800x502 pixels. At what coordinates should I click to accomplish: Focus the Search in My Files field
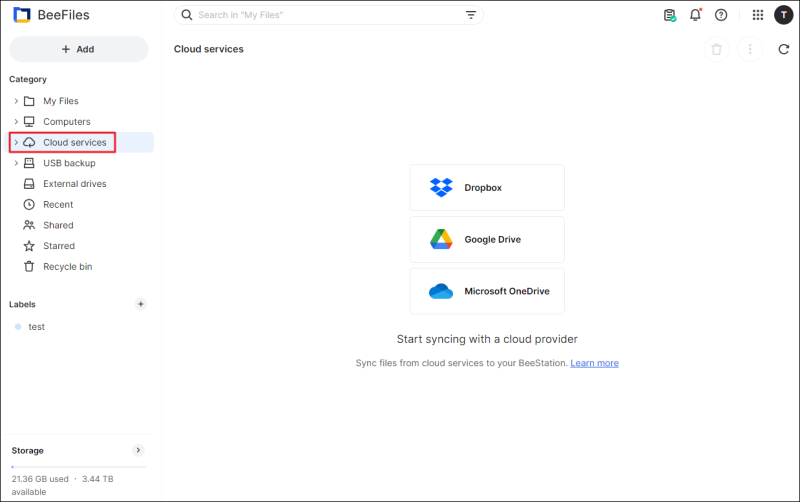click(x=329, y=15)
